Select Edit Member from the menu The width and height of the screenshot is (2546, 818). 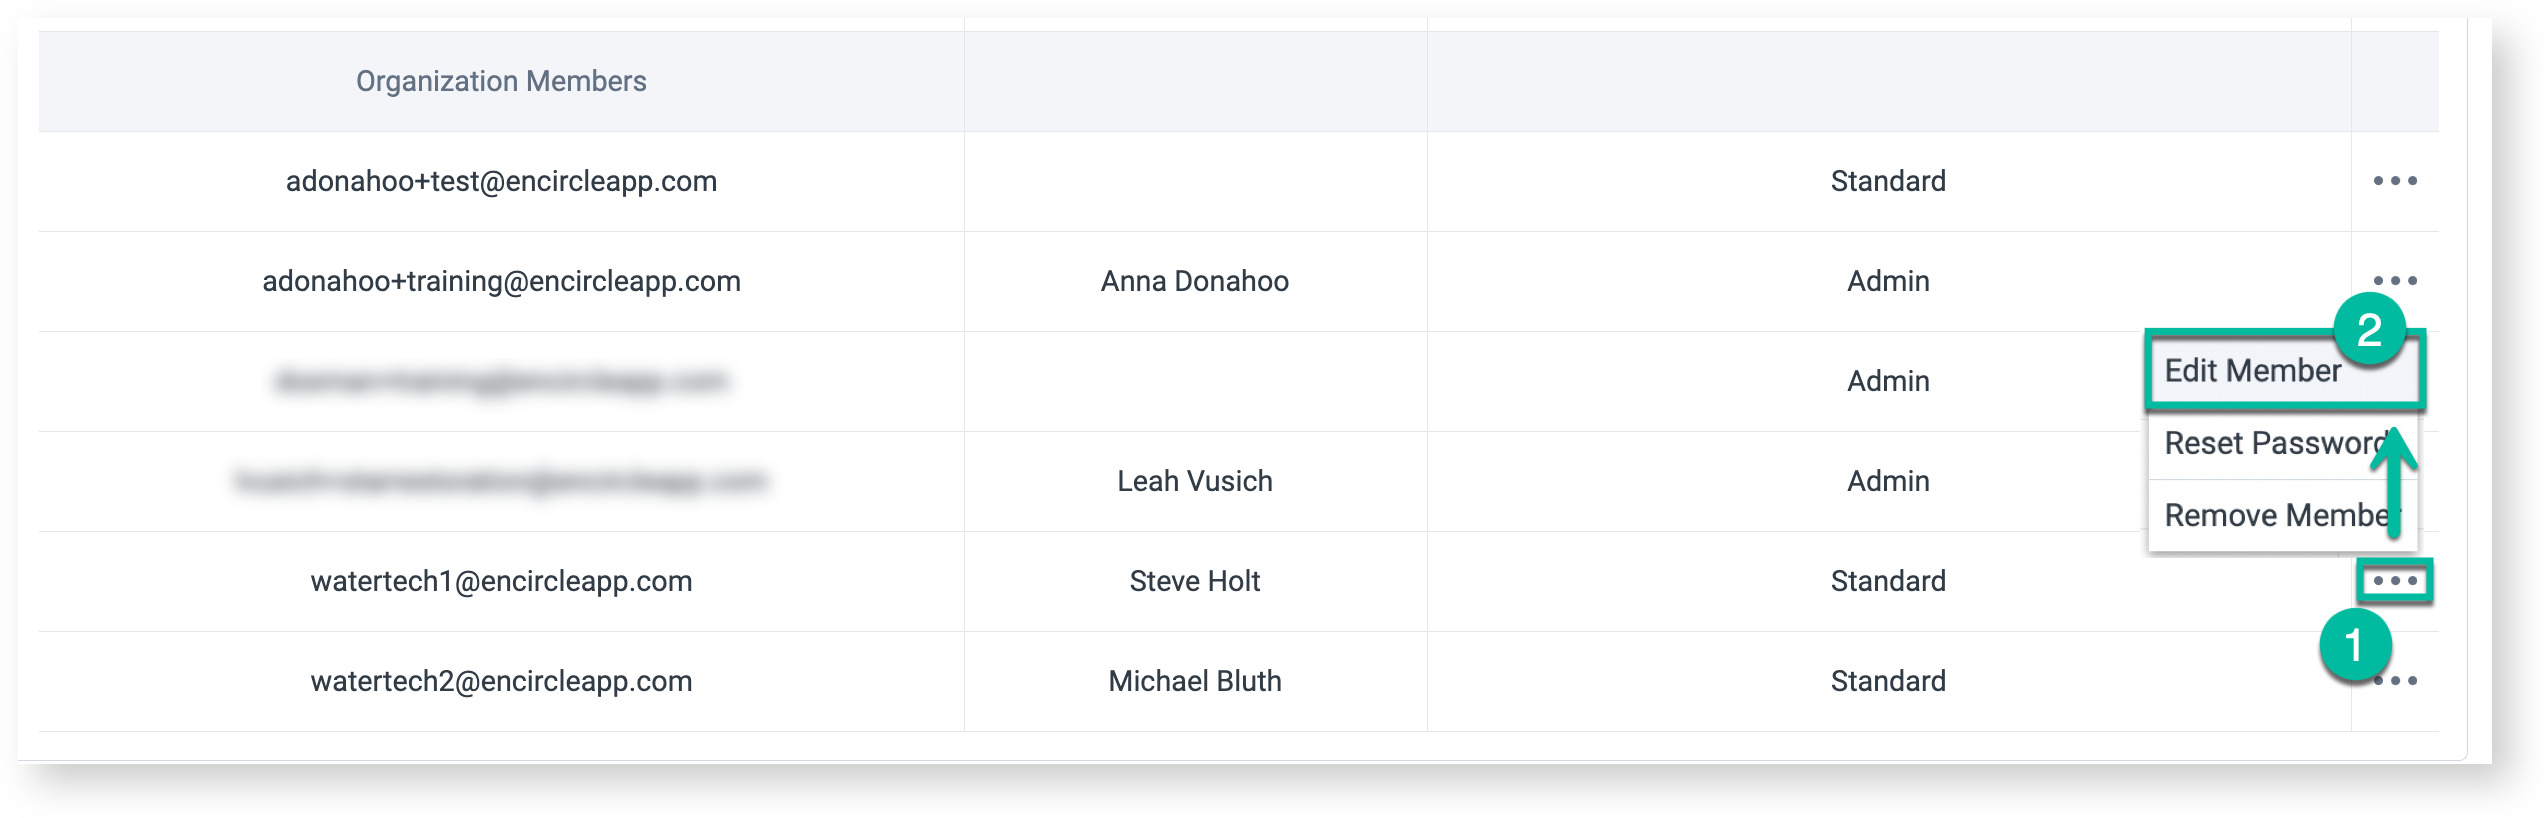tap(2252, 371)
